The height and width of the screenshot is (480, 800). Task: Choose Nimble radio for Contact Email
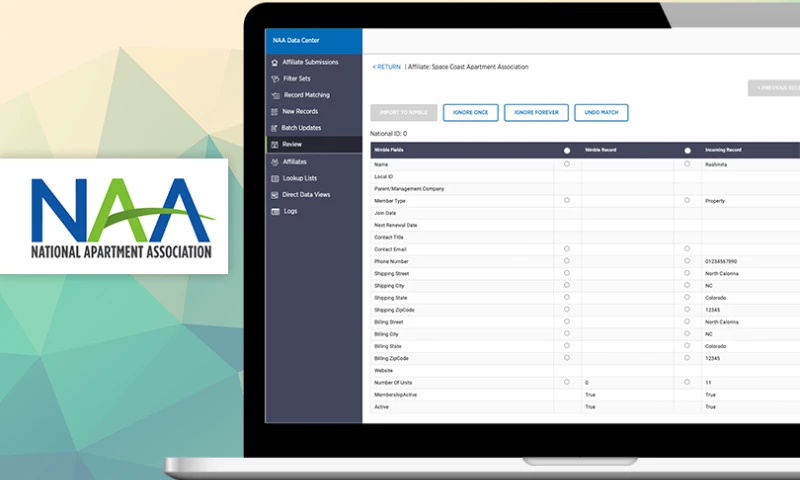click(x=567, y=249)
